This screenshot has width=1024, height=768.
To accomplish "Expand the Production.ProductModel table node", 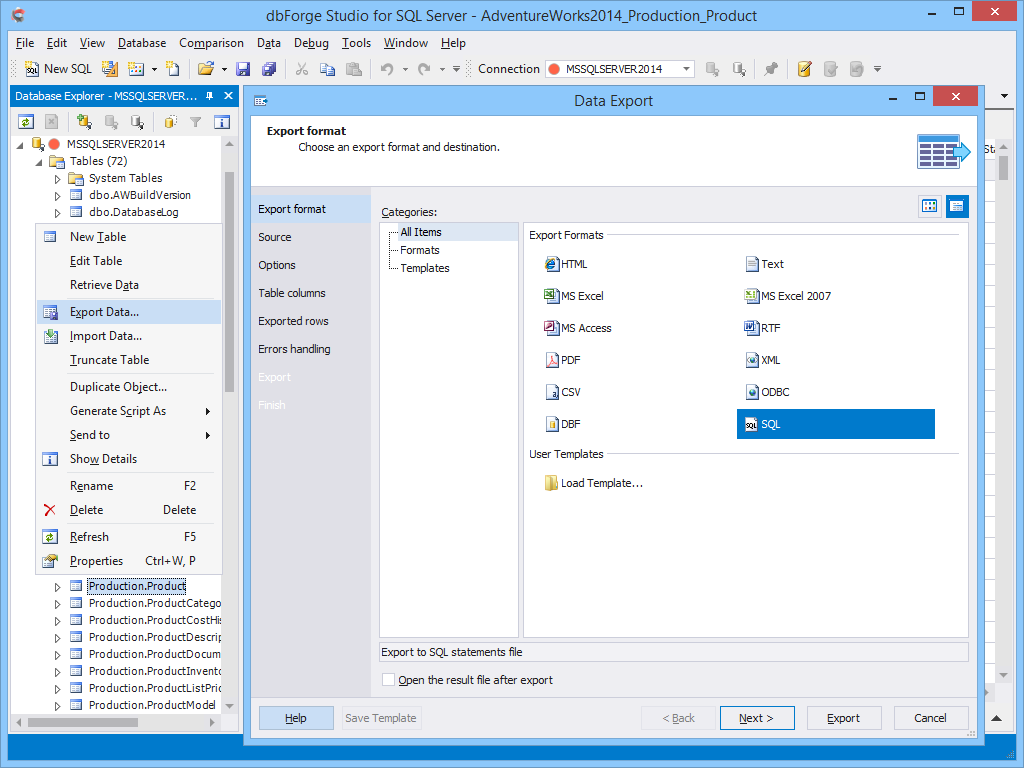I will (57, 705).
